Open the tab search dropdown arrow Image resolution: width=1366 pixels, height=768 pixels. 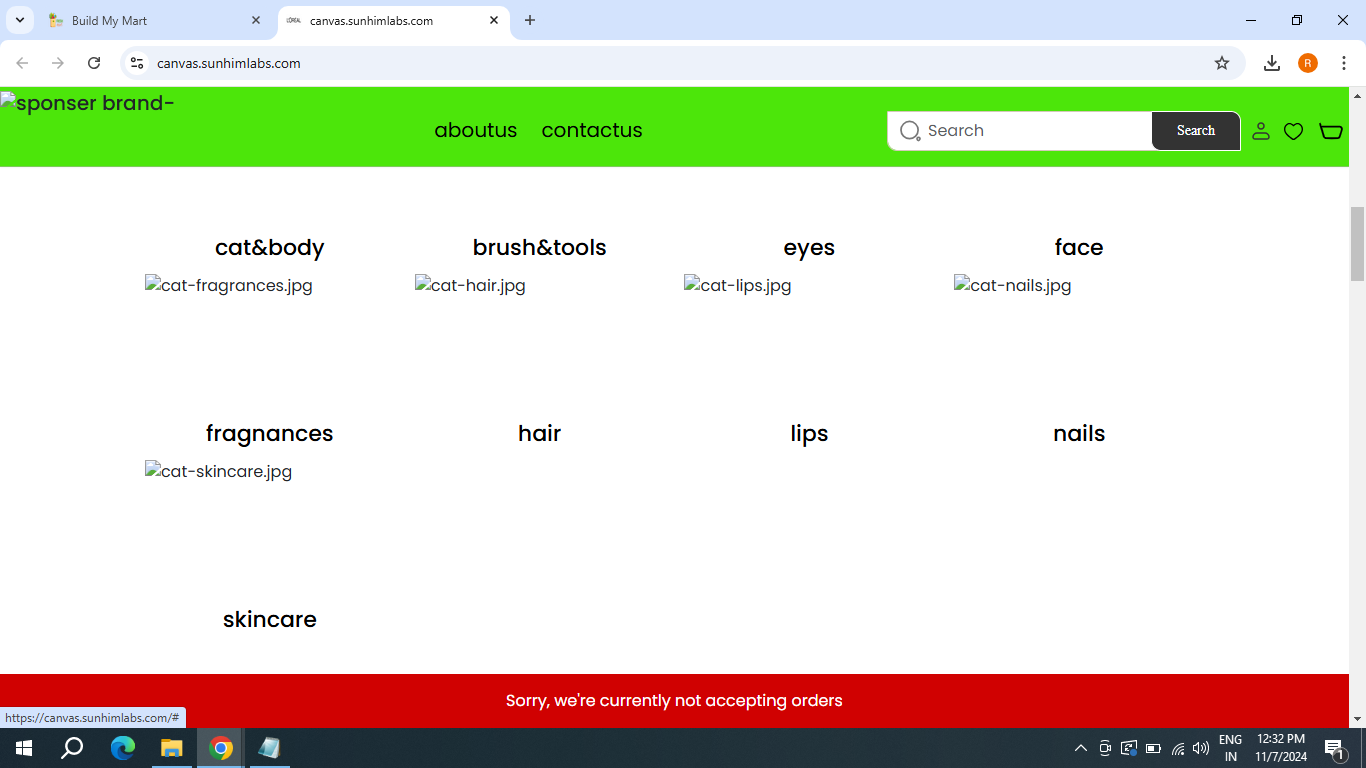19,20
